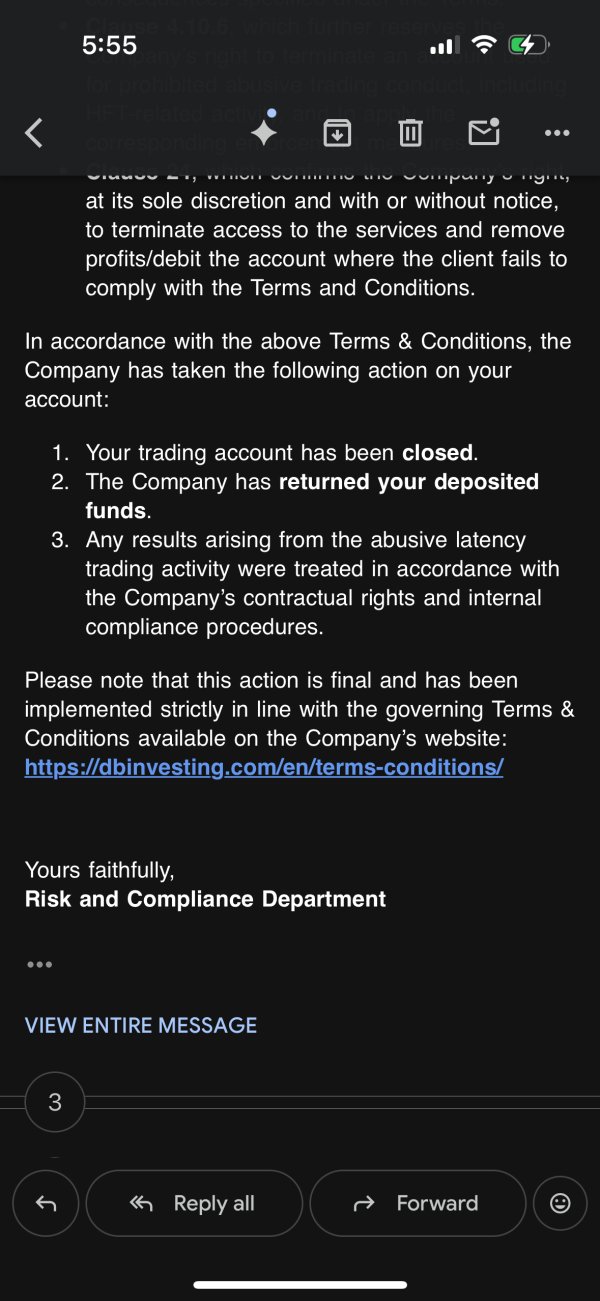
Task: Tap the 5:55 clock in the status bar
Action: pos(110,45)
